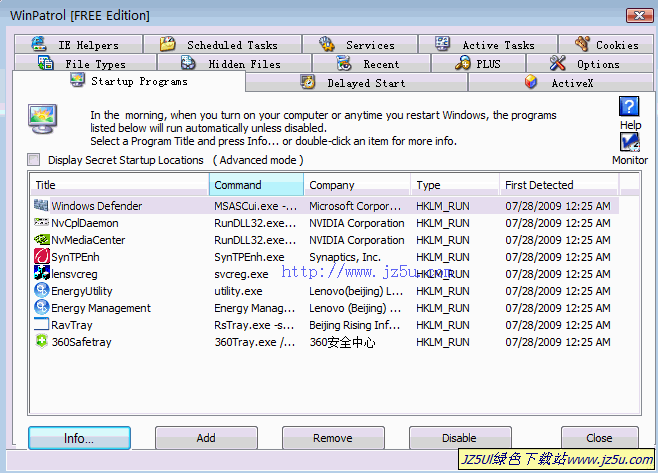Click the Hidden Files icon
658x473 pixels.
point(188,63)
